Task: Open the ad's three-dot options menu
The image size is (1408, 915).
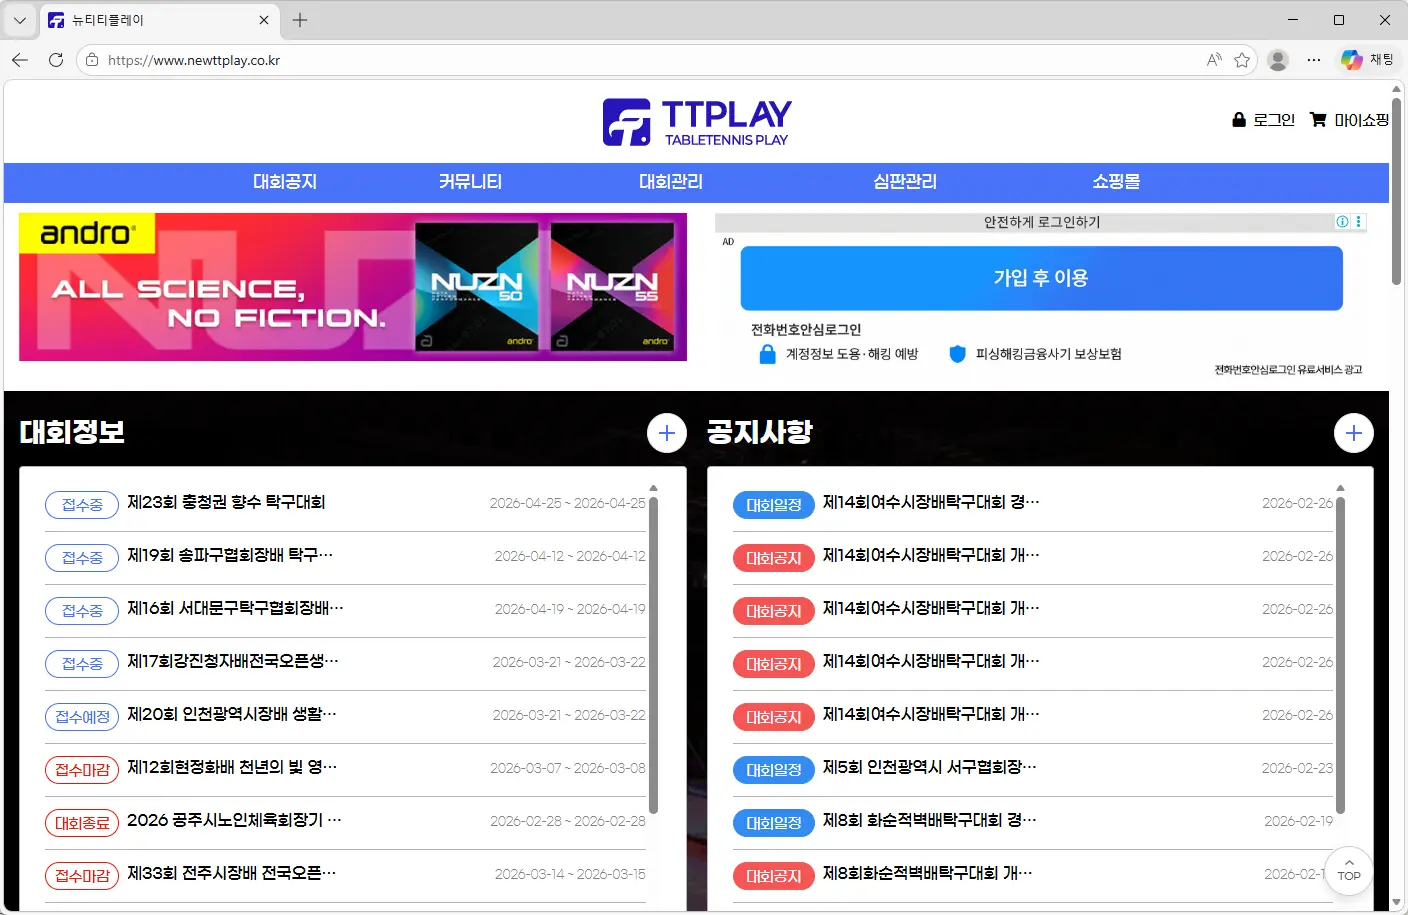Action: [1358, 221]
